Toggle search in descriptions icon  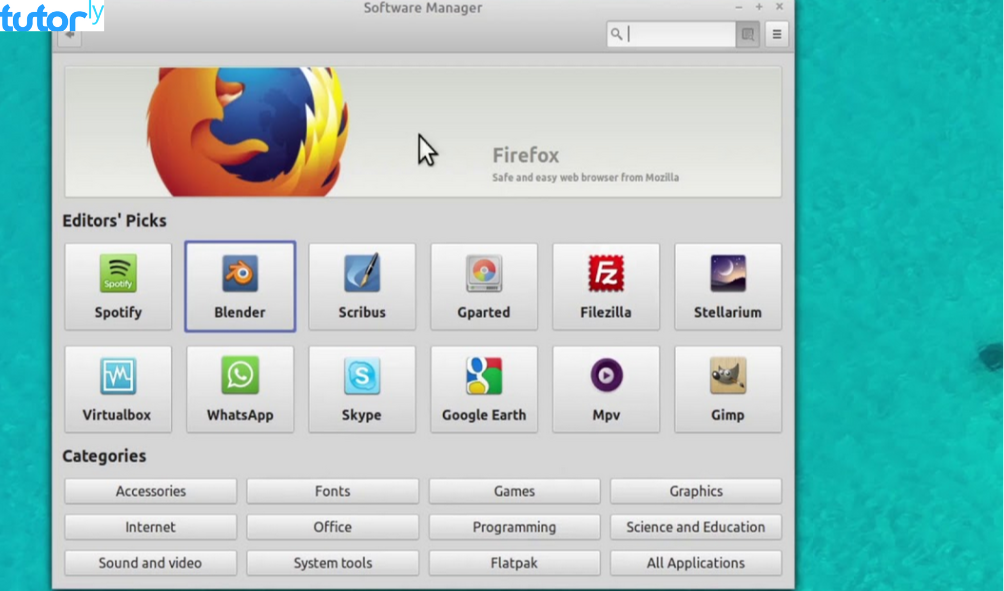[x=747, y=34]
